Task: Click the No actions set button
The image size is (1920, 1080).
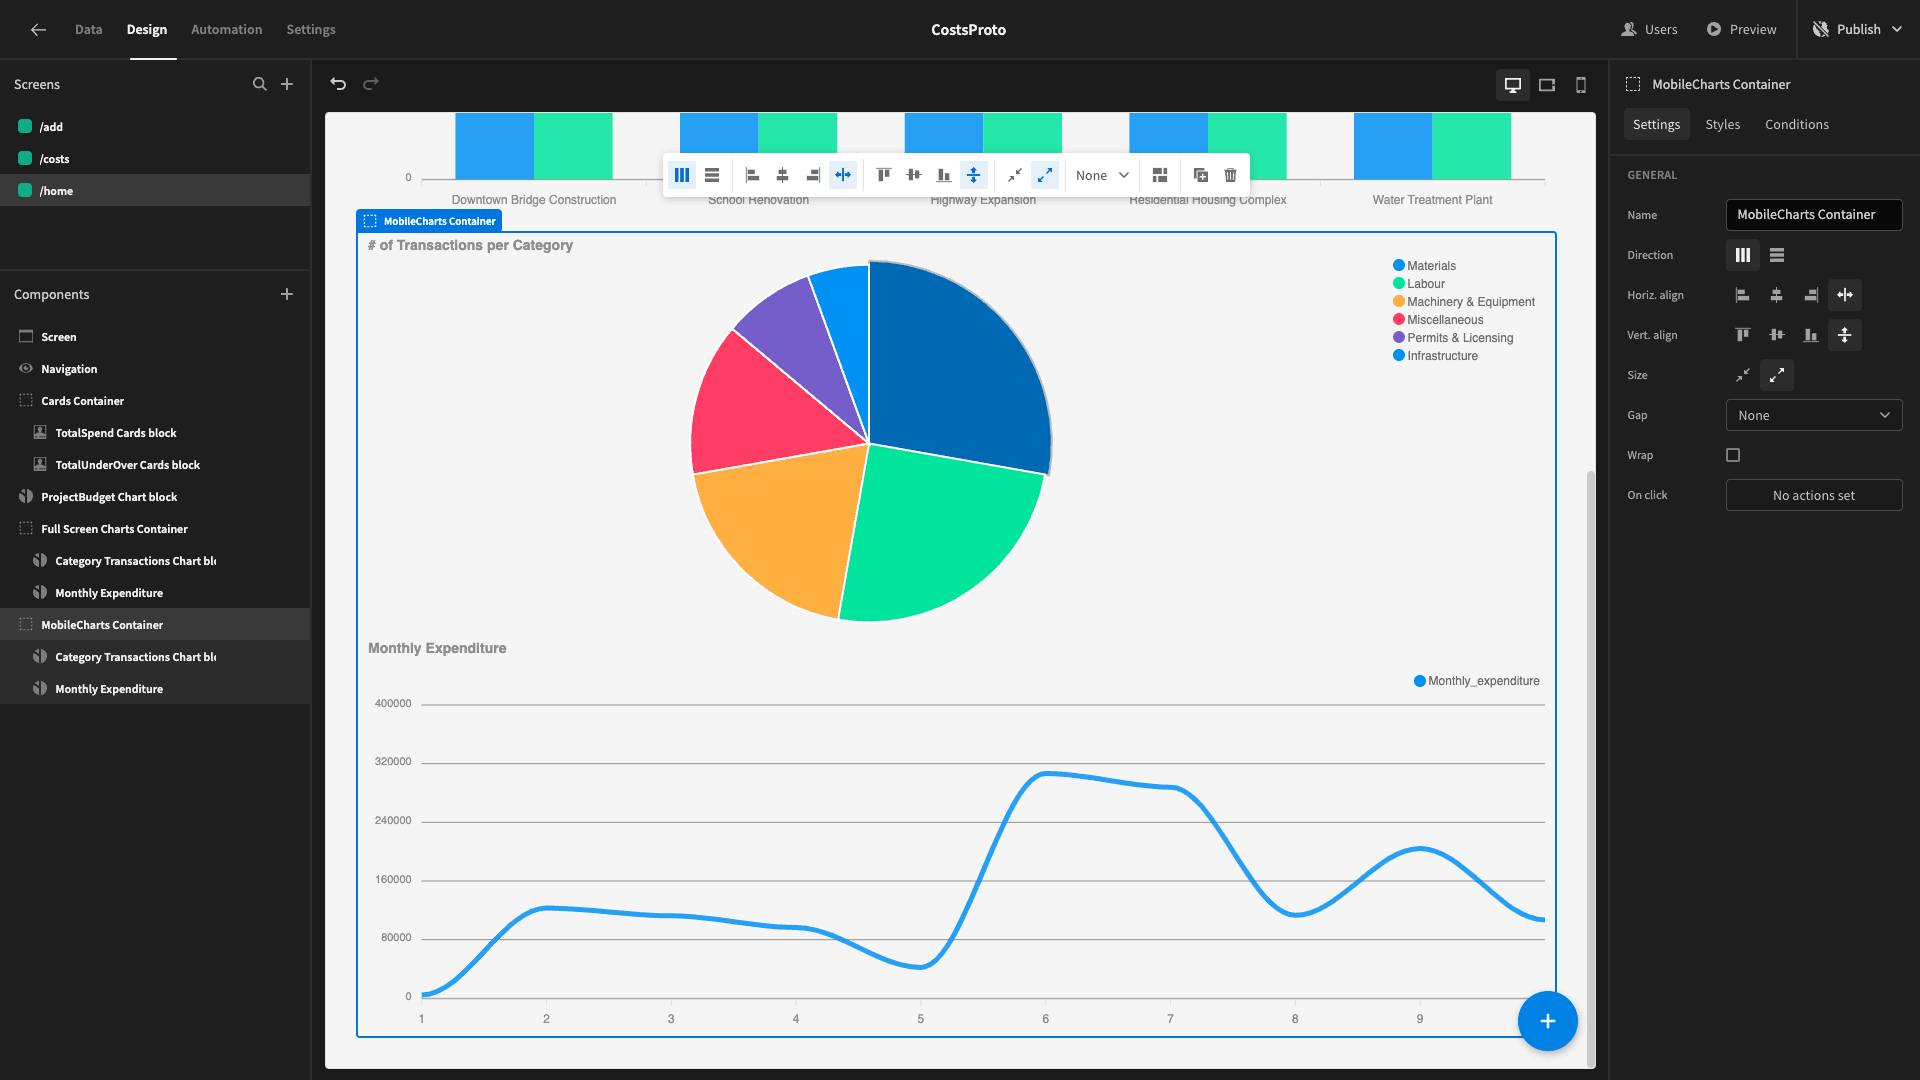Action: coord(1814,495)
